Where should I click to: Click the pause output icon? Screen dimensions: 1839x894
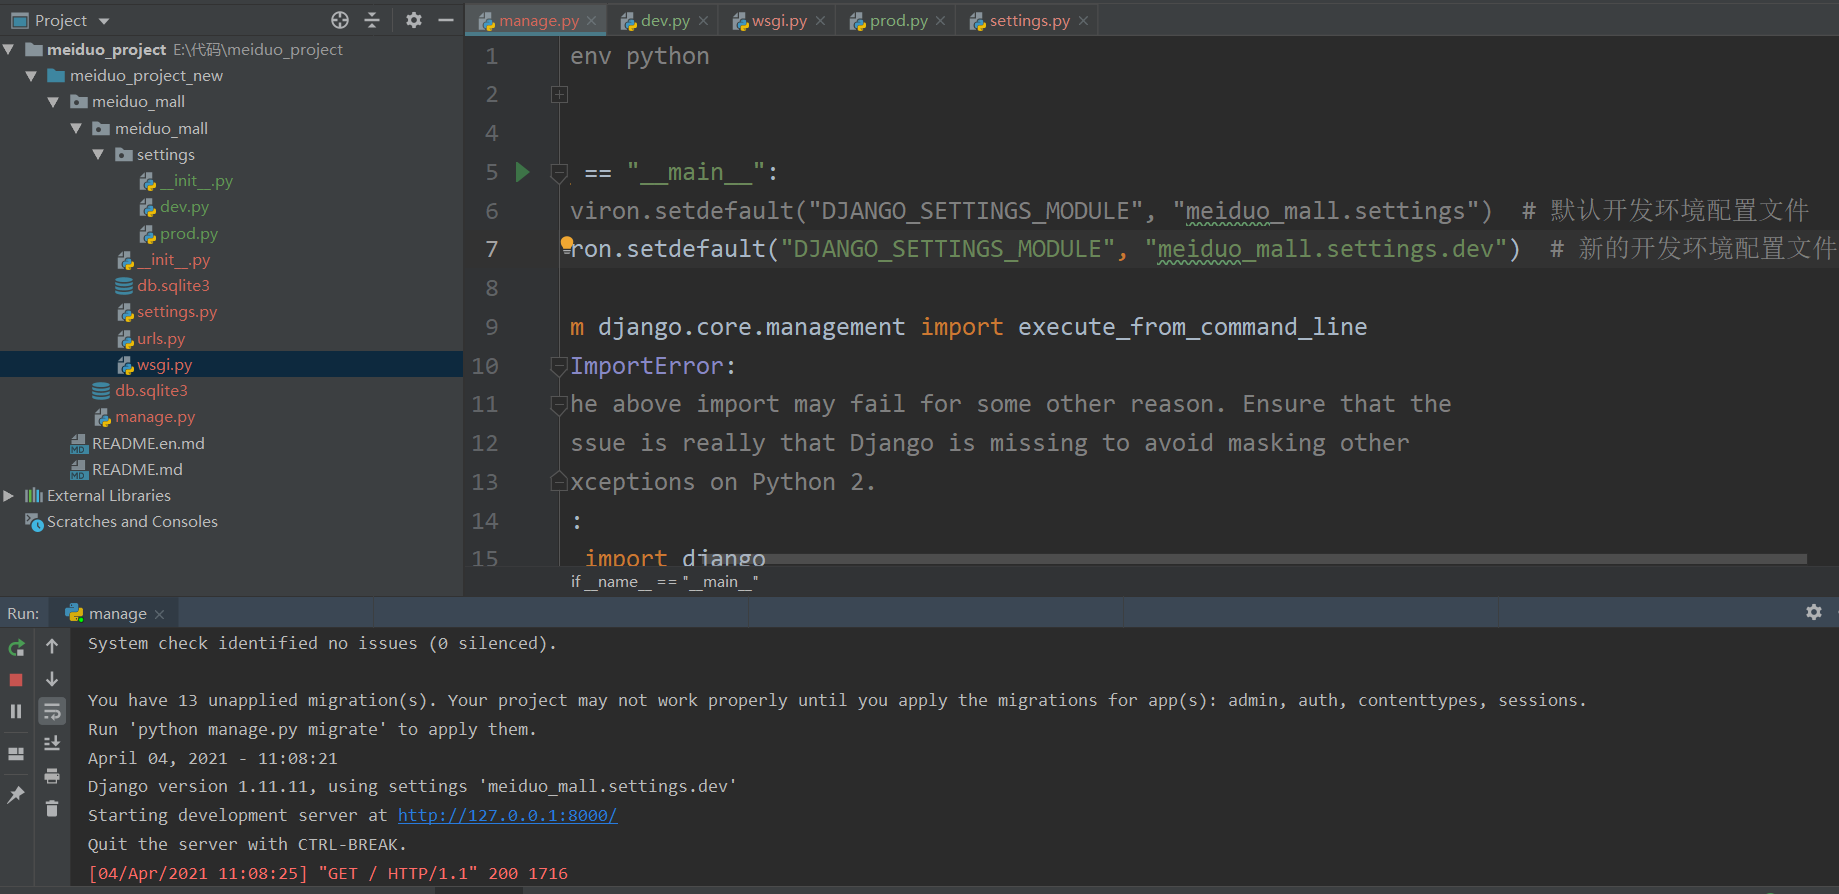(x=16, y=712)
